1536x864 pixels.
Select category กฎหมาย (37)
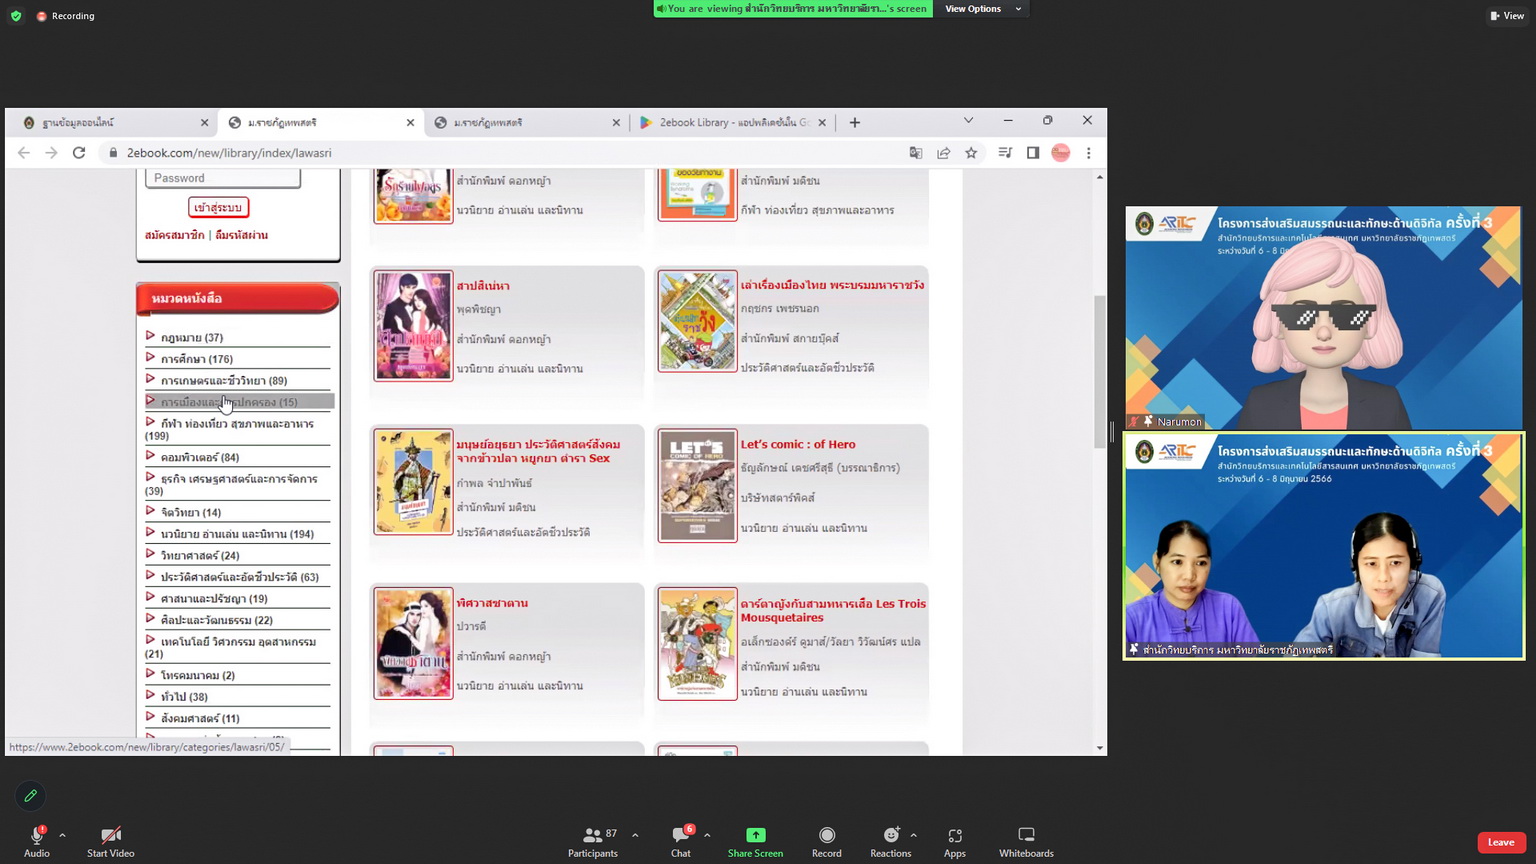coord(192,338)
